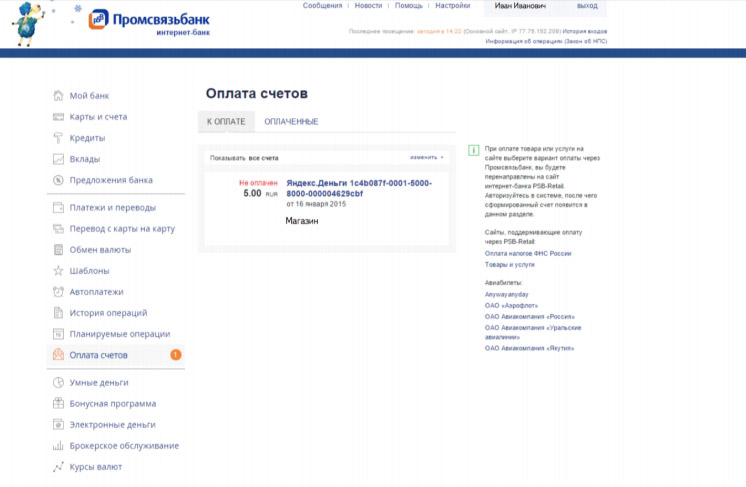Click the gift icon beside Бонусная программа
The image size is (746, 487).
pyautogui.click(x=58, y=403)
